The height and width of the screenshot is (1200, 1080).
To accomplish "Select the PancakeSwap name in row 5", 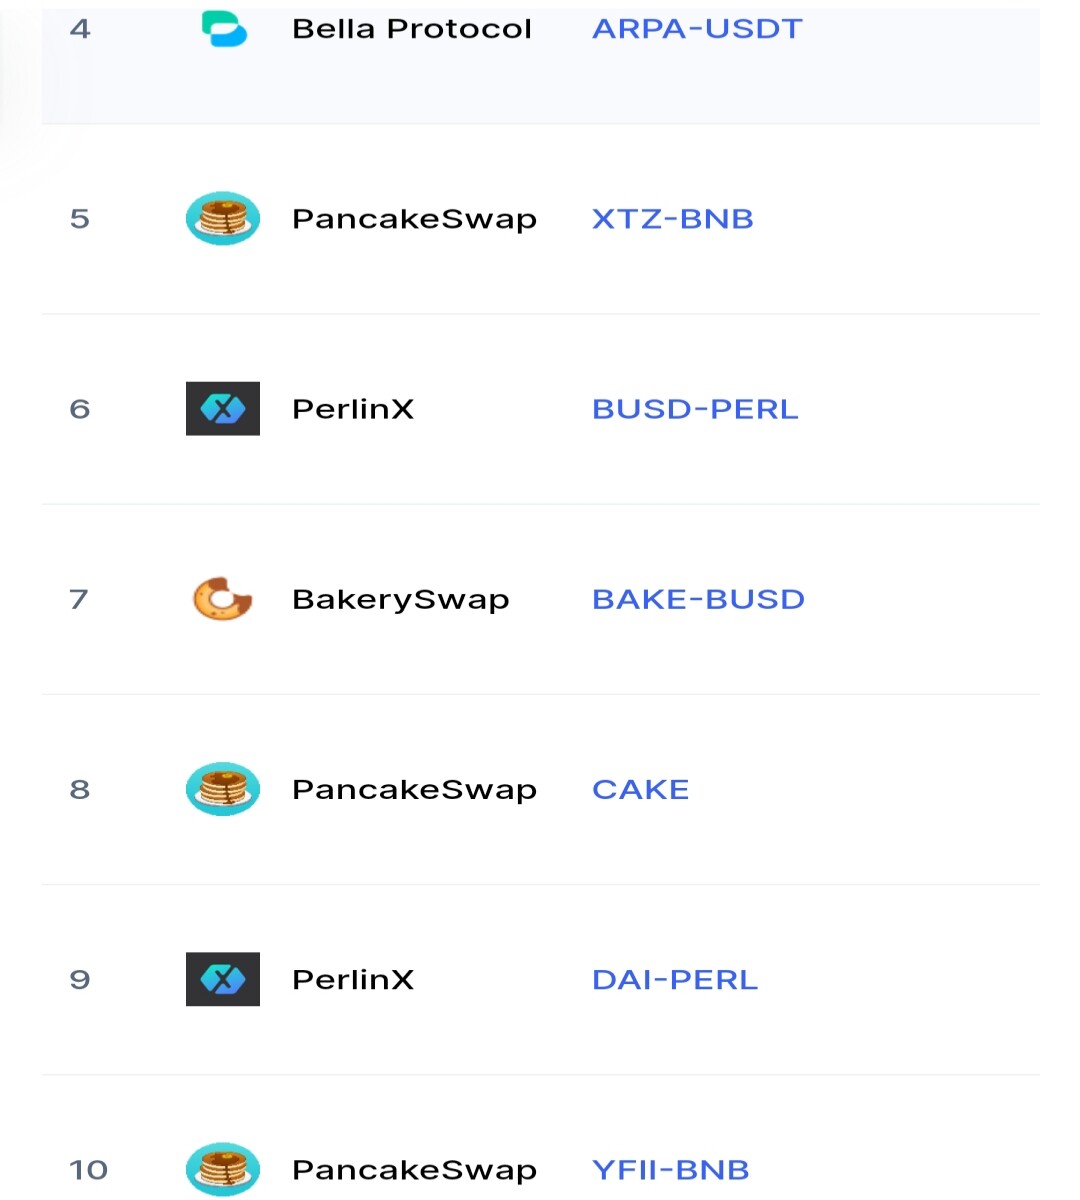I will pyautogui.click(x=414, y=220).
